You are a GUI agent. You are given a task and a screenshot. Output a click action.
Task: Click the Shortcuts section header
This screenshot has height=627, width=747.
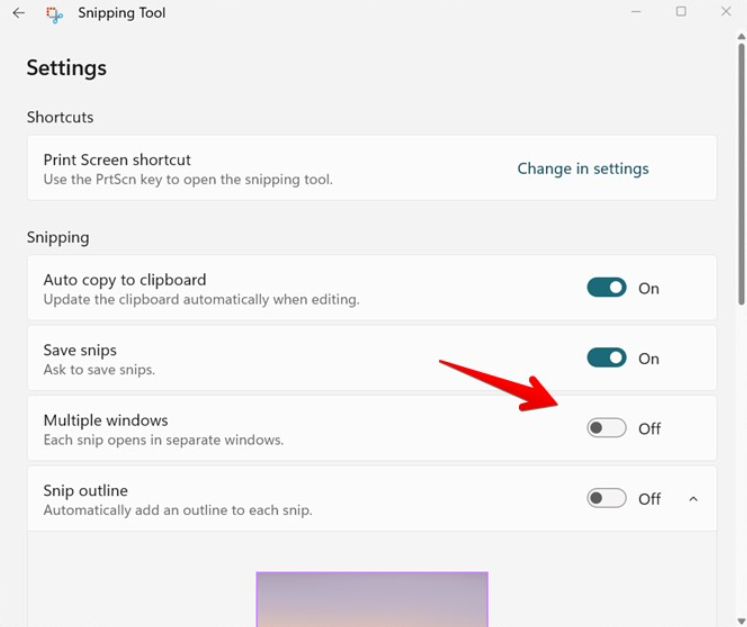tap(60, 117)
